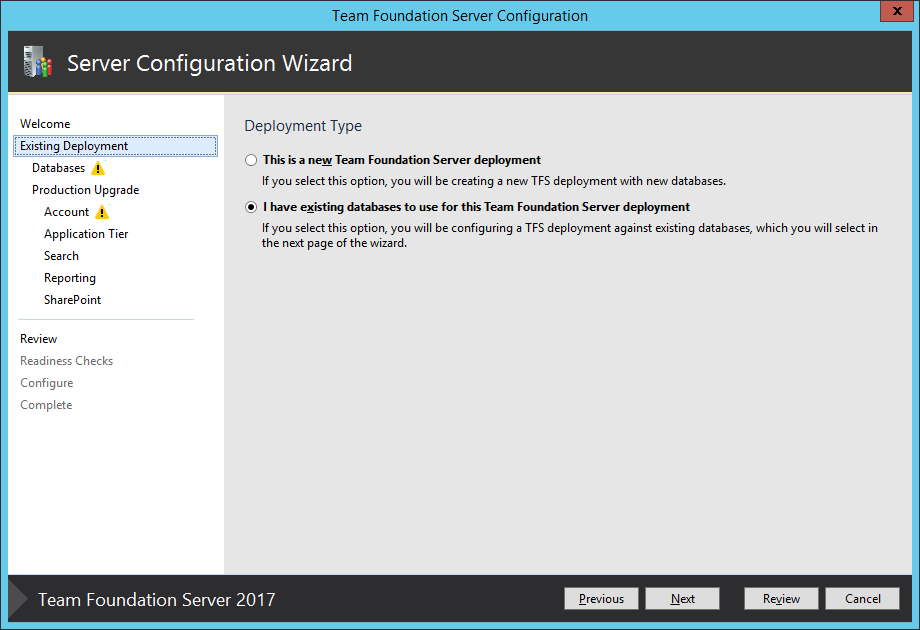Click the footer arrow marker beside Team Foundation Server 2017
Screen dimensions: 920x630
(18, 599)
